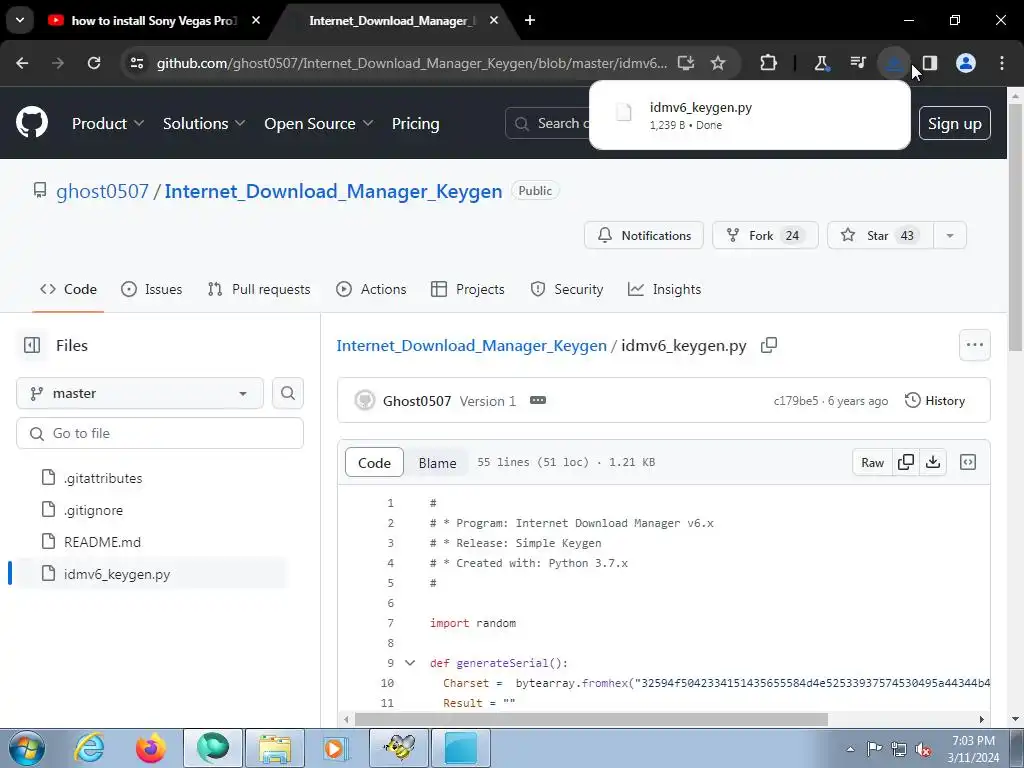Select the Actions tab
This screenshot has height=768, width=1024.
click(371, 289)
